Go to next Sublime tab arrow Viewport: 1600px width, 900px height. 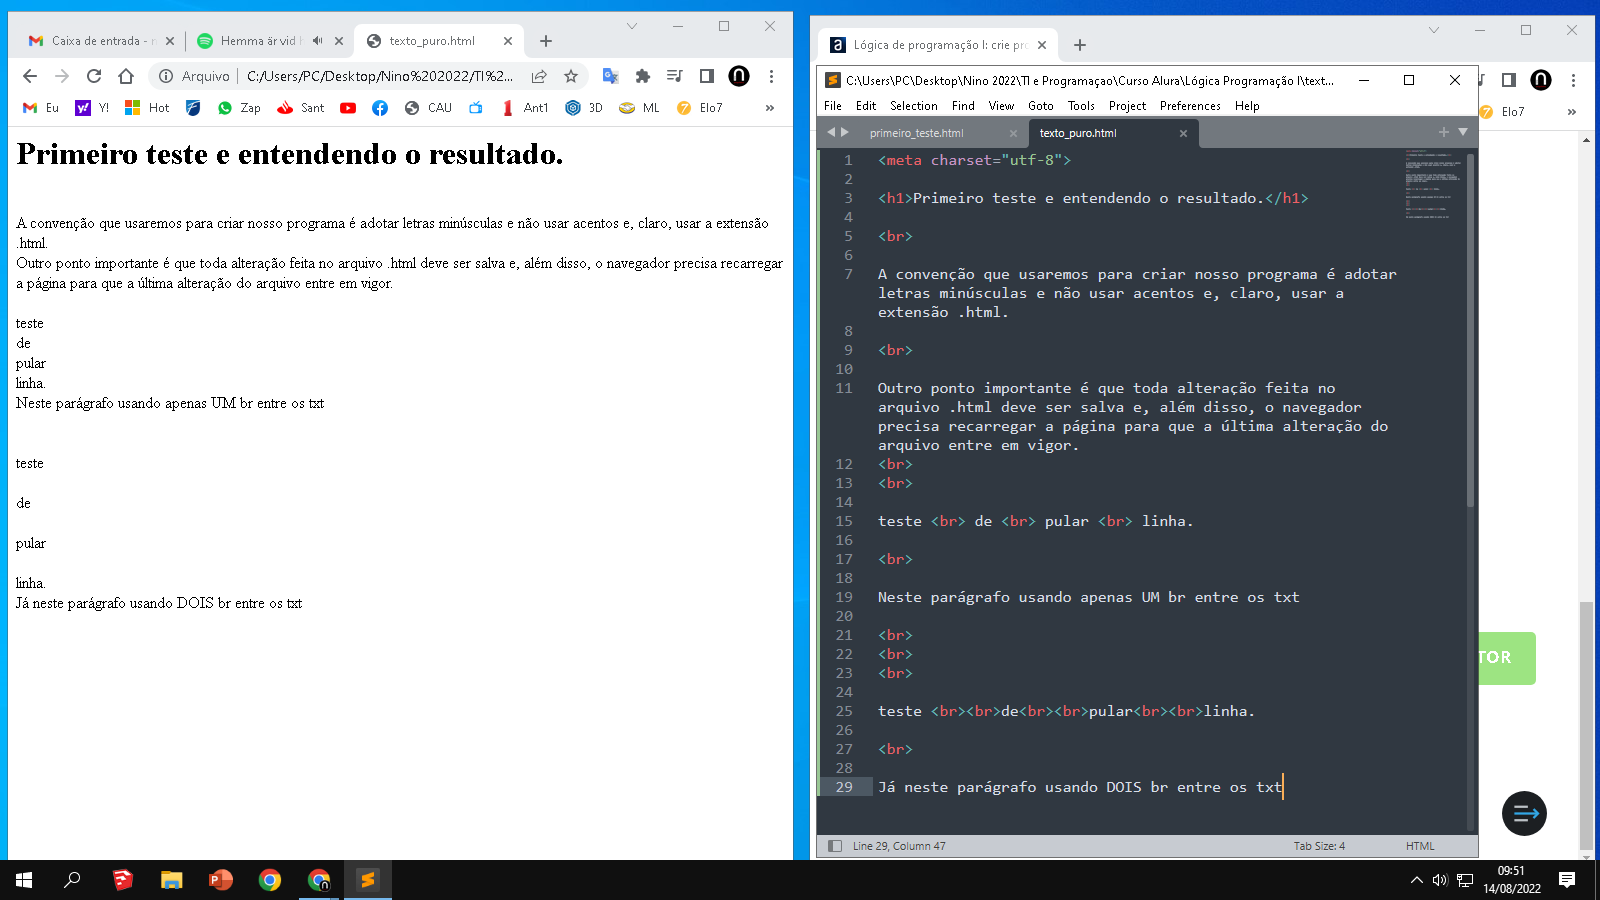845,132
